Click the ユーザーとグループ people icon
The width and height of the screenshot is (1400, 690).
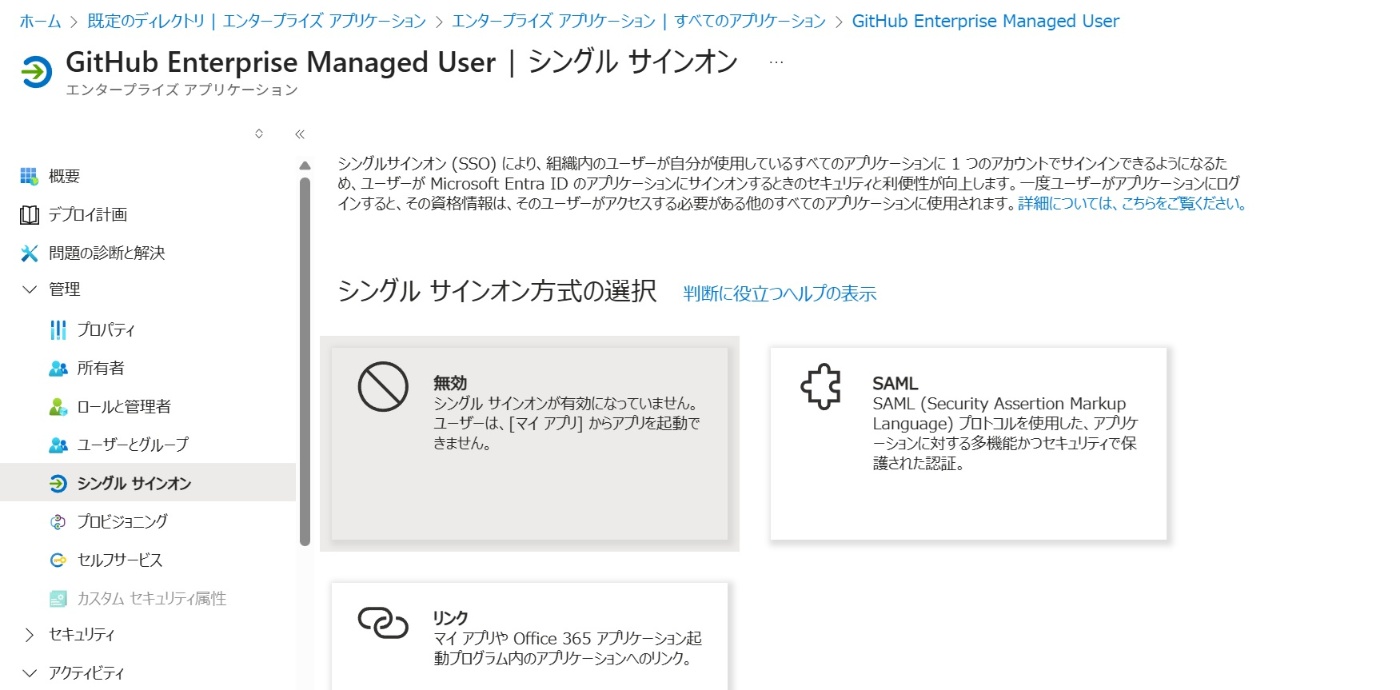pyautogui.click(x=58, y=444)
